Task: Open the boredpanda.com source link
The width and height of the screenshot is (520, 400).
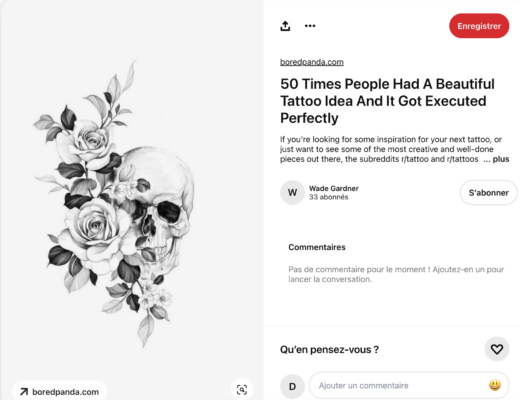Action: (312, 62)
